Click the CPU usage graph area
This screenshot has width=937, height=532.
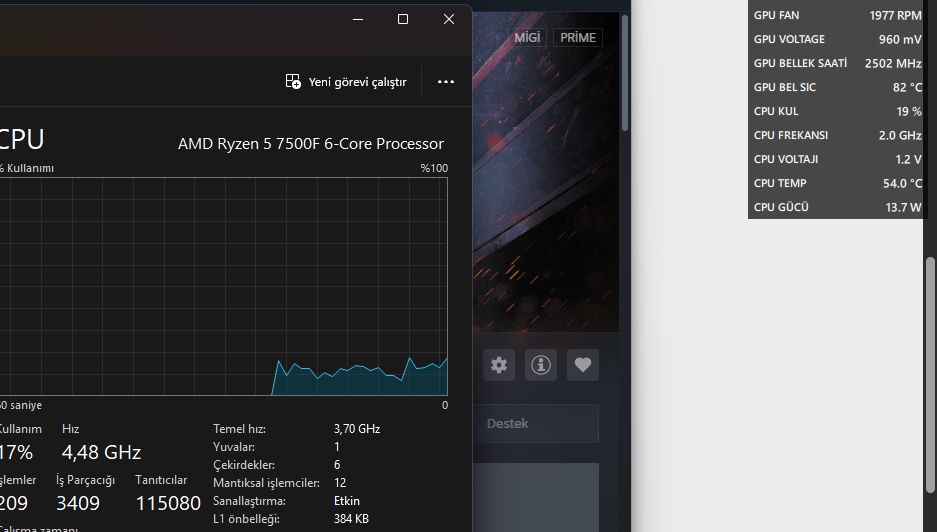(223, 286)
